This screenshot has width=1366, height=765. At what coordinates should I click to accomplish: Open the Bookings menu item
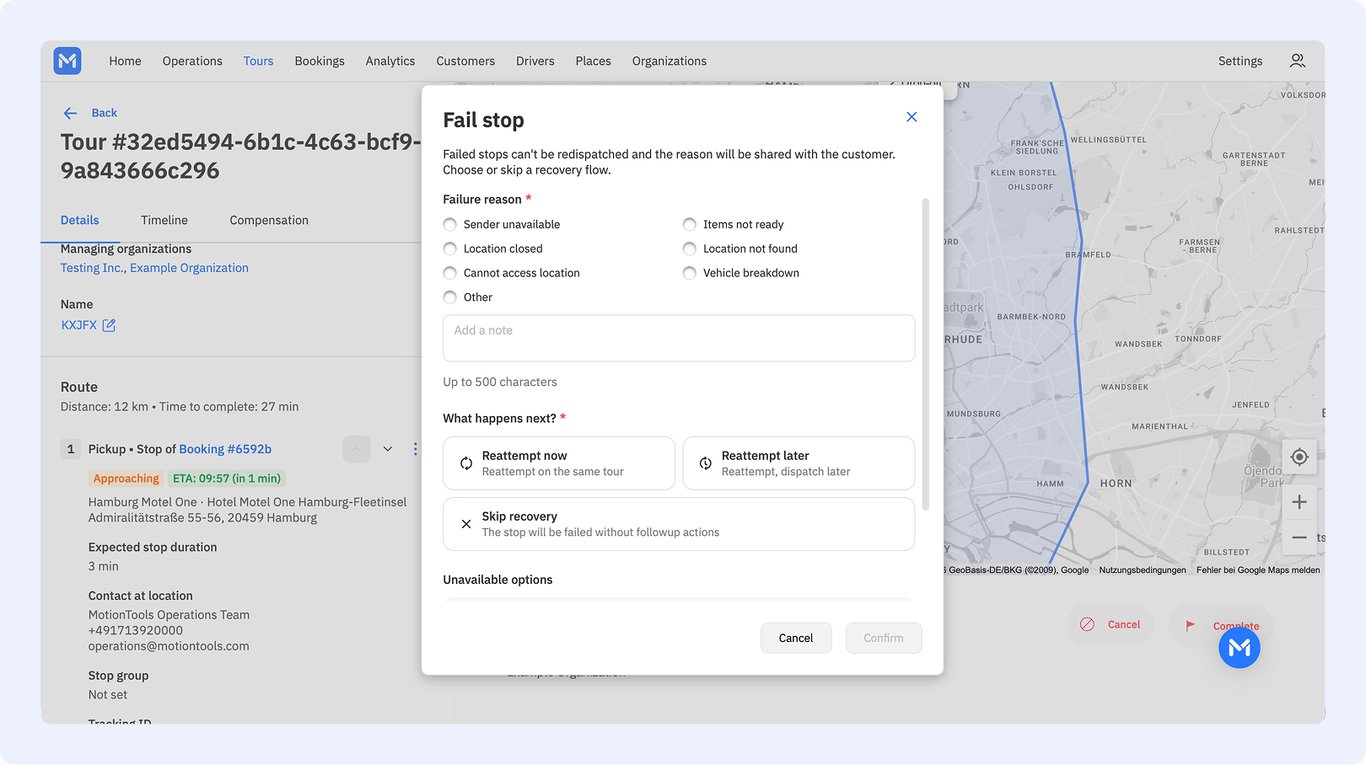click(319, 61)
